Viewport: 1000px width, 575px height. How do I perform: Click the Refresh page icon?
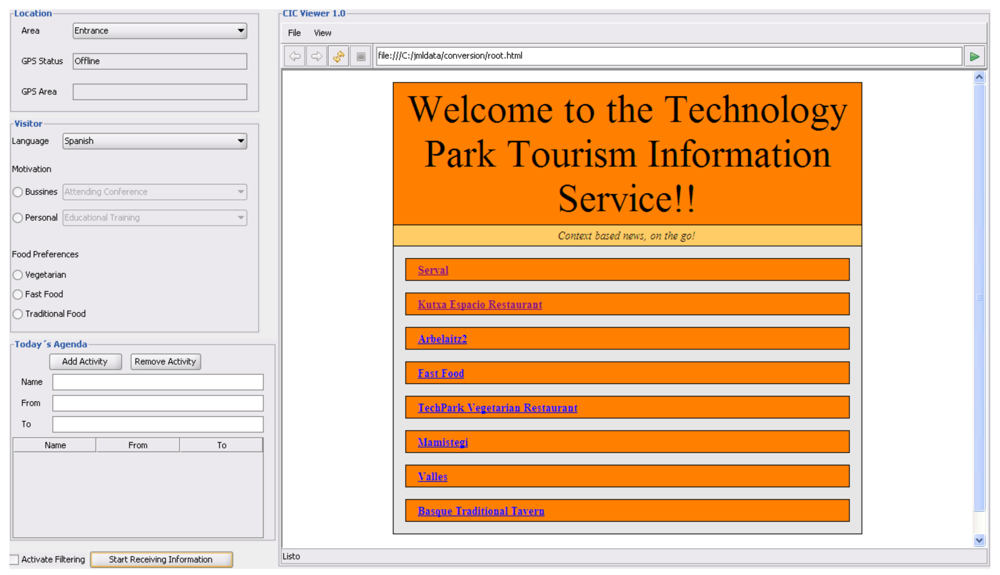click(x=338, y=56)
